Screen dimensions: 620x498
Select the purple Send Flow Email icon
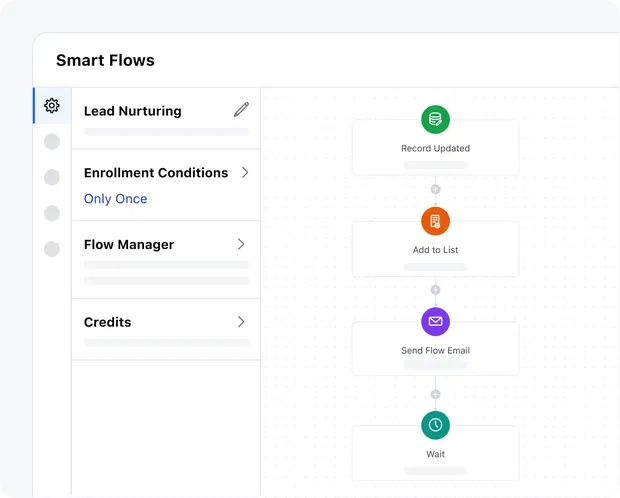[x=435, y=322]
